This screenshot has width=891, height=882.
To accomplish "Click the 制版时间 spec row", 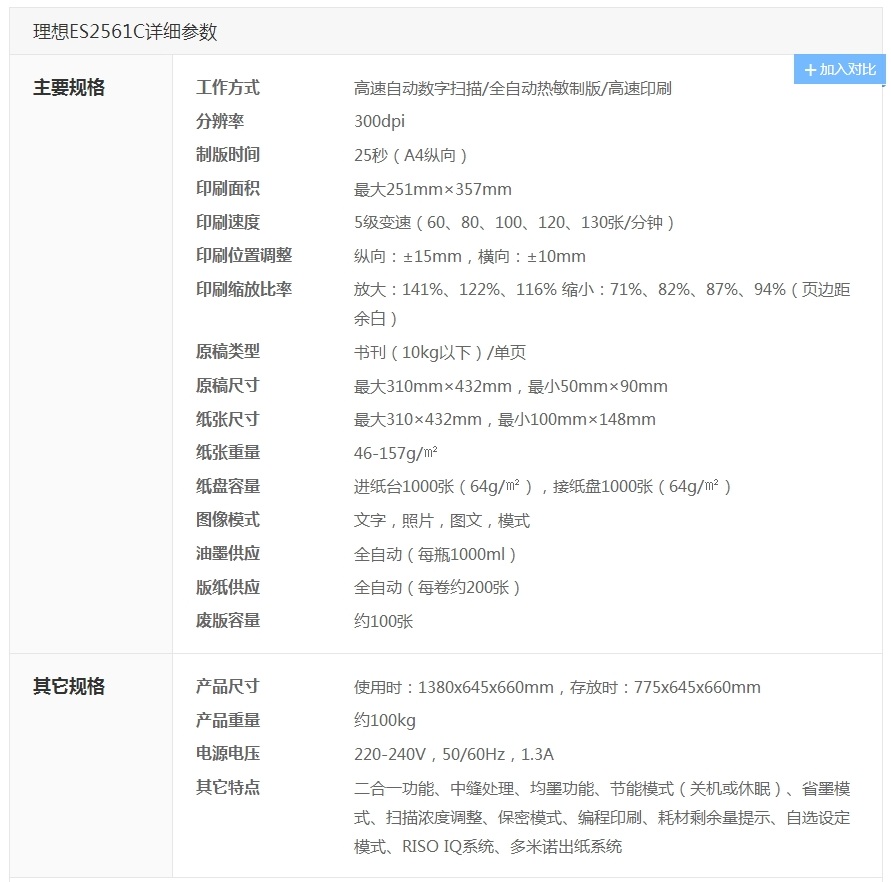I will point(227,155).
